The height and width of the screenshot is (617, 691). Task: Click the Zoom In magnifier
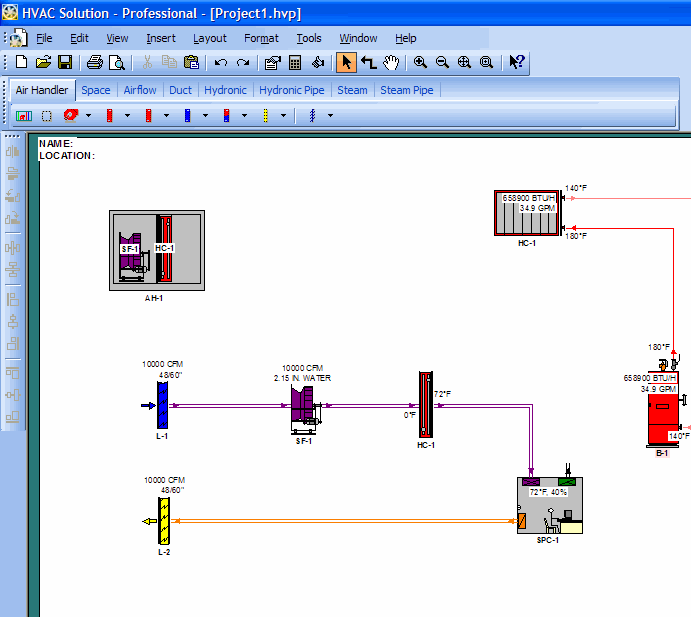[x=420, y=62]
